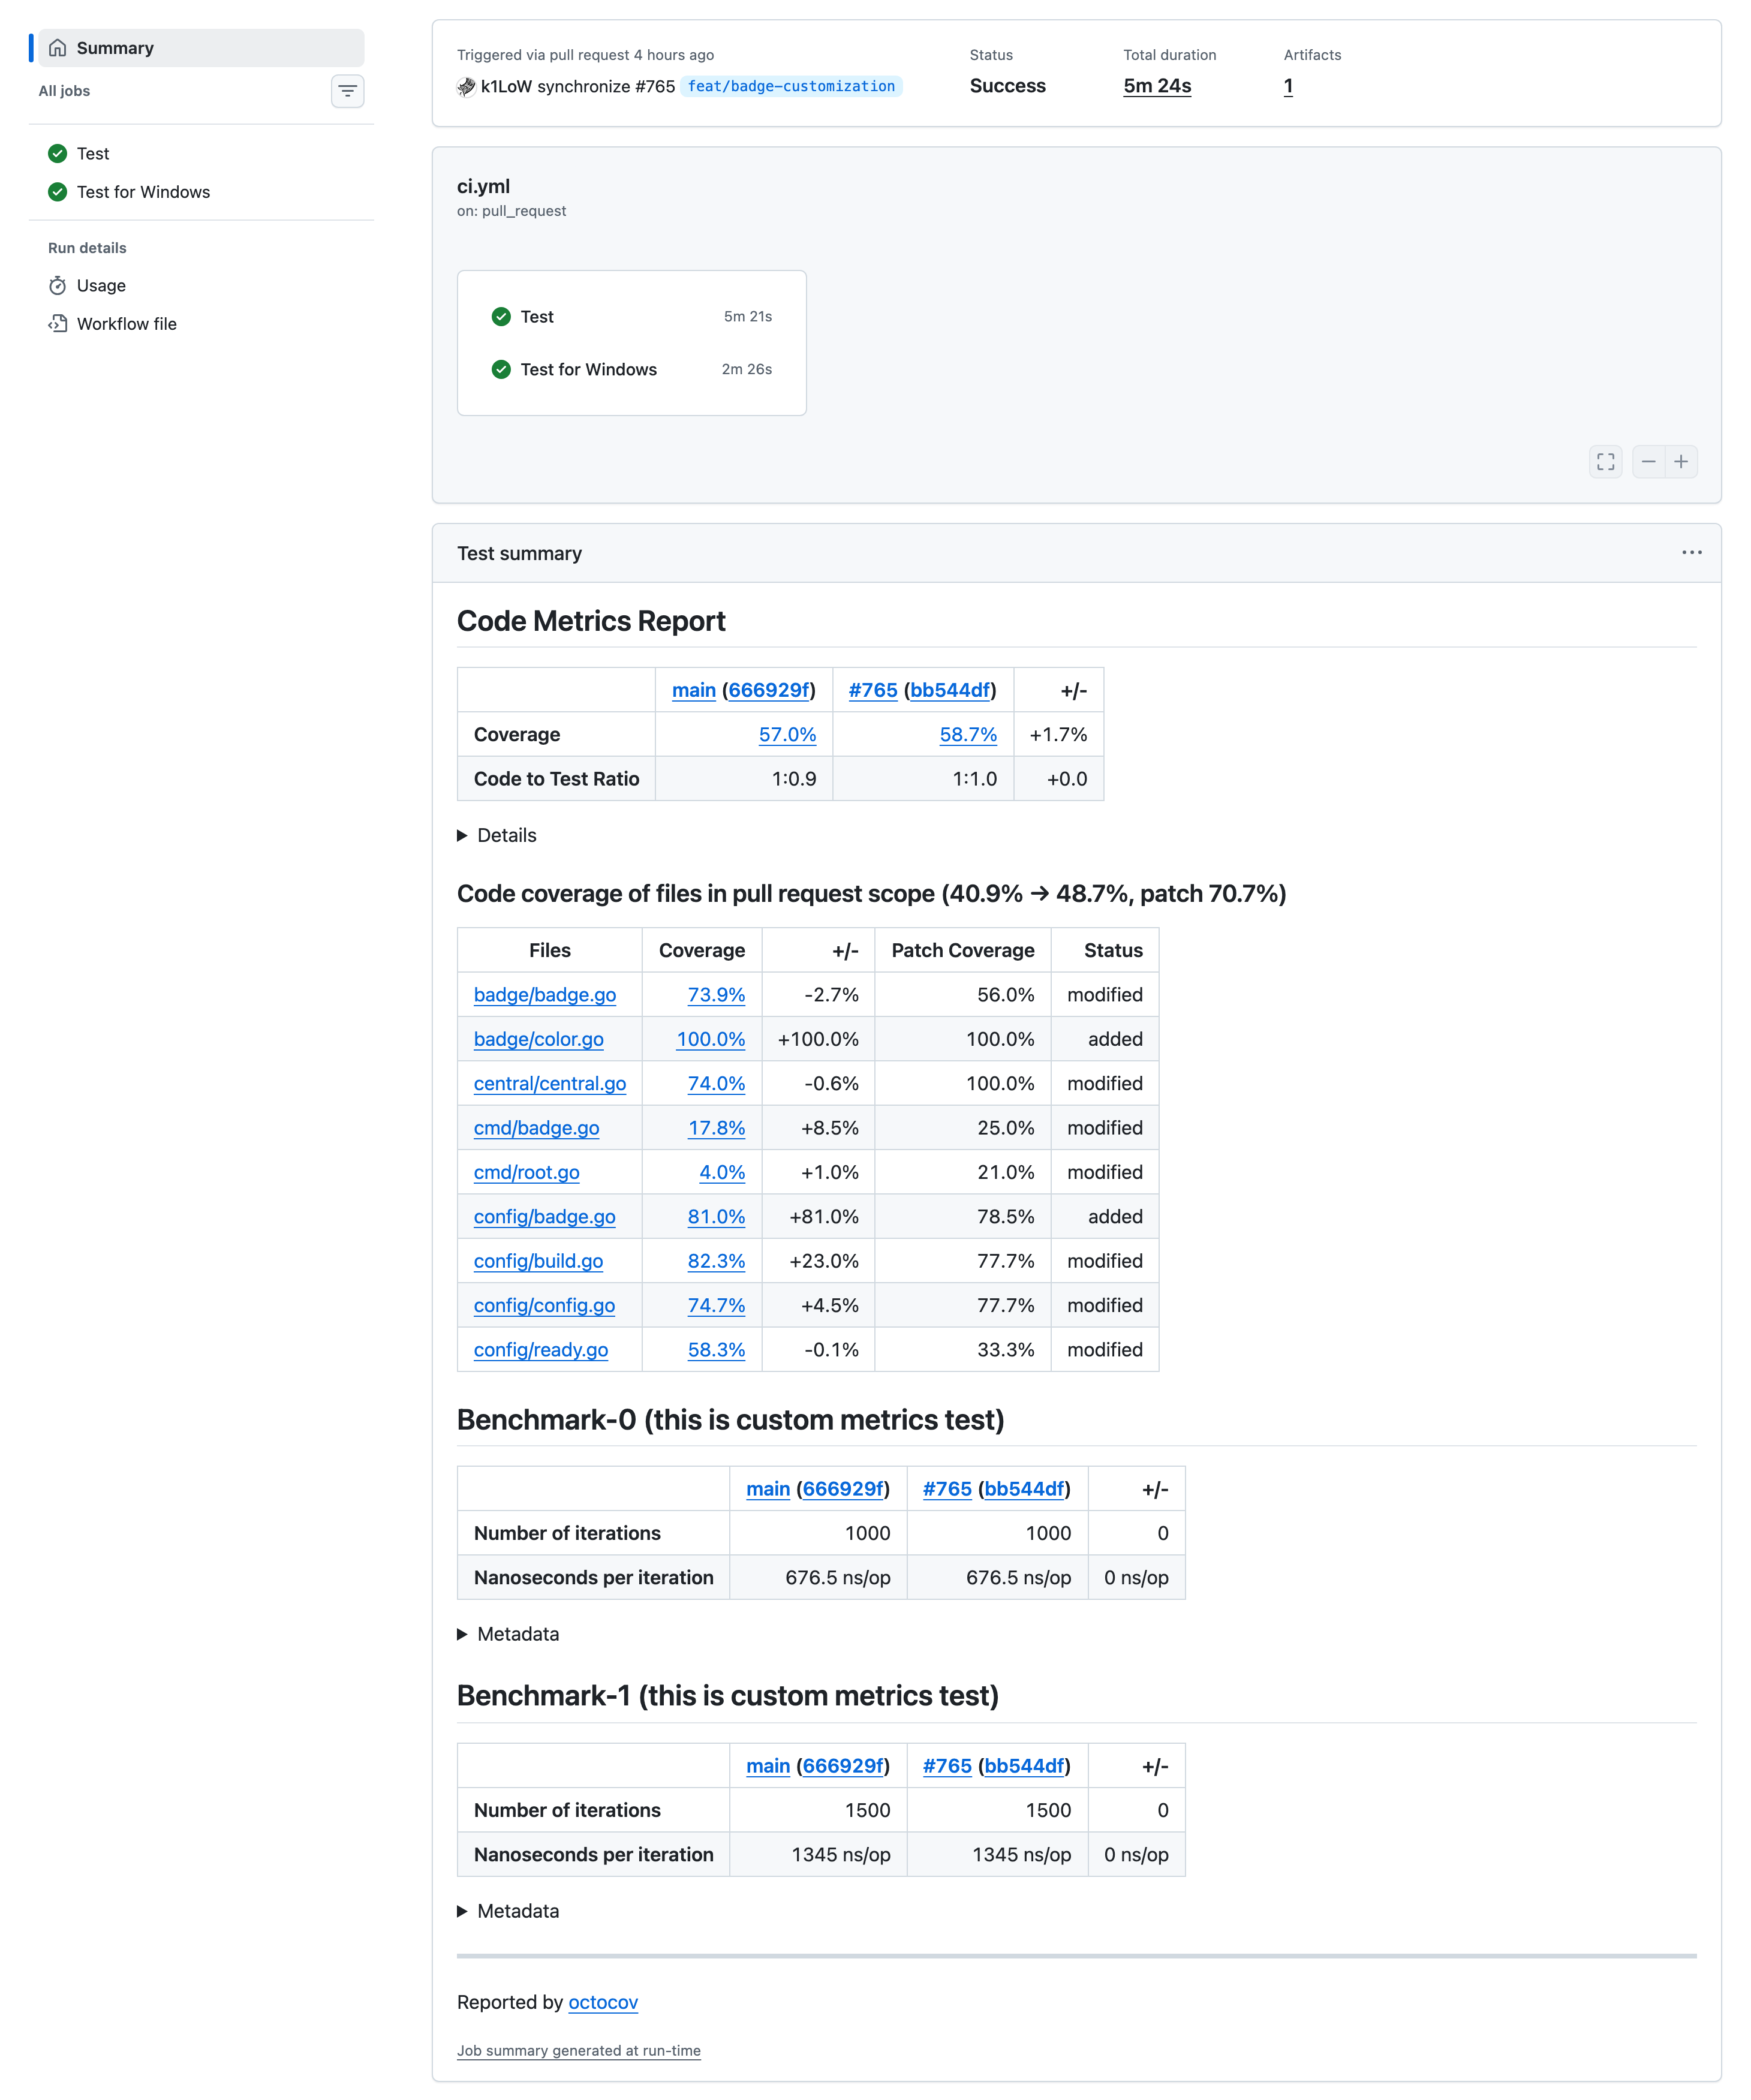The image size is (1751, 2100).
Task: Open main link in Benchmark-0 table header
Action: (x=768, y=1489)
